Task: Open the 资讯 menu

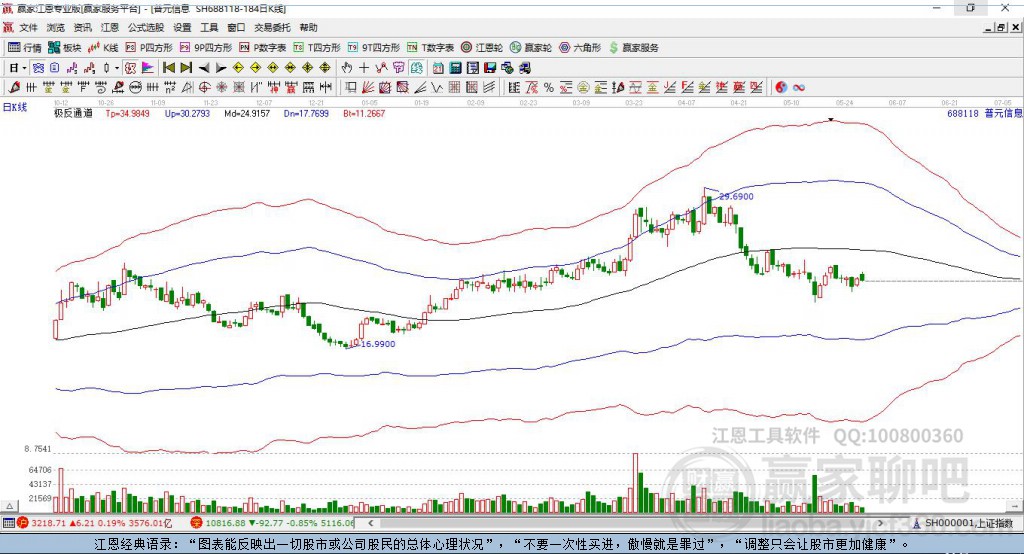Action: [82, 27]
